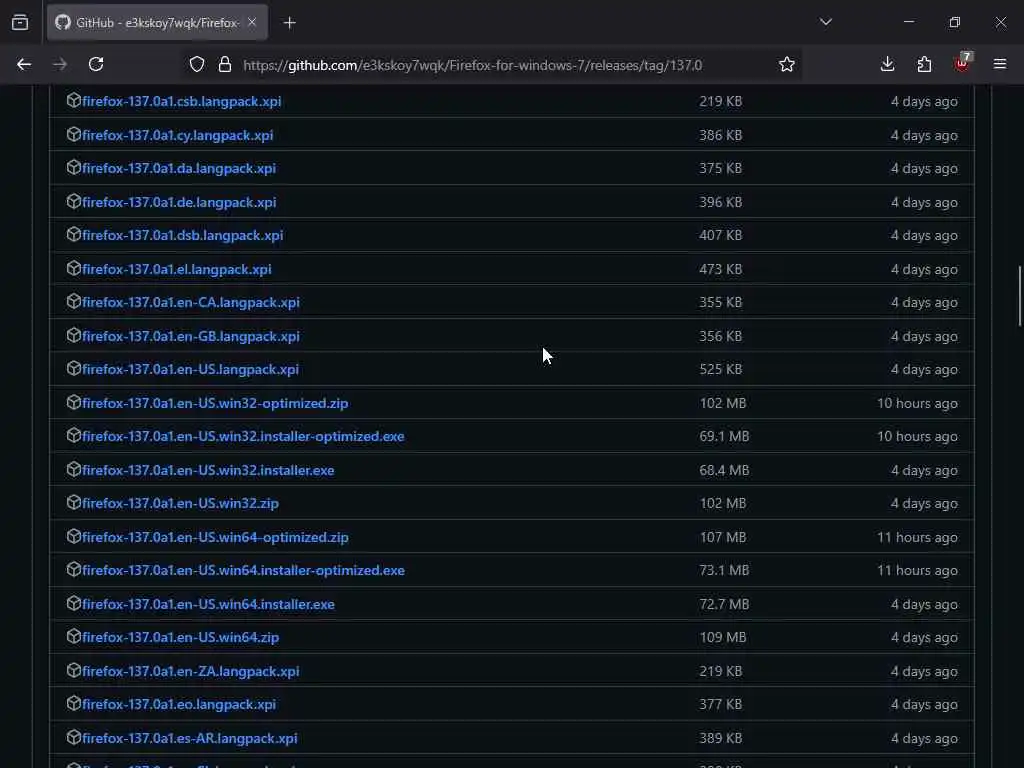Click package icon beside de.langpack.xpi
Image resolution: width=1024 pixels, height=768 pixels.
click(x=74, y=201)
